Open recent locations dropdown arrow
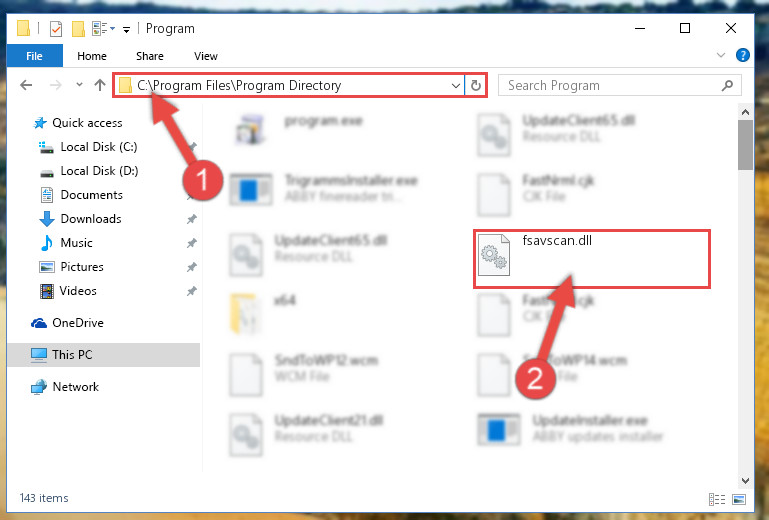Screen dimensions: 769x520 point(79,85)
